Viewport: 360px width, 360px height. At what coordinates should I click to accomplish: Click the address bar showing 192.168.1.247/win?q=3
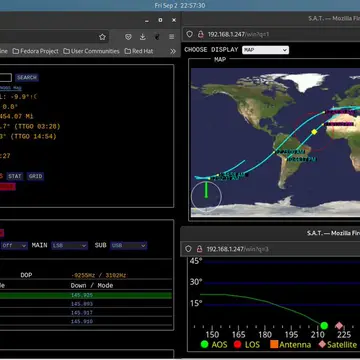[237, 249]
